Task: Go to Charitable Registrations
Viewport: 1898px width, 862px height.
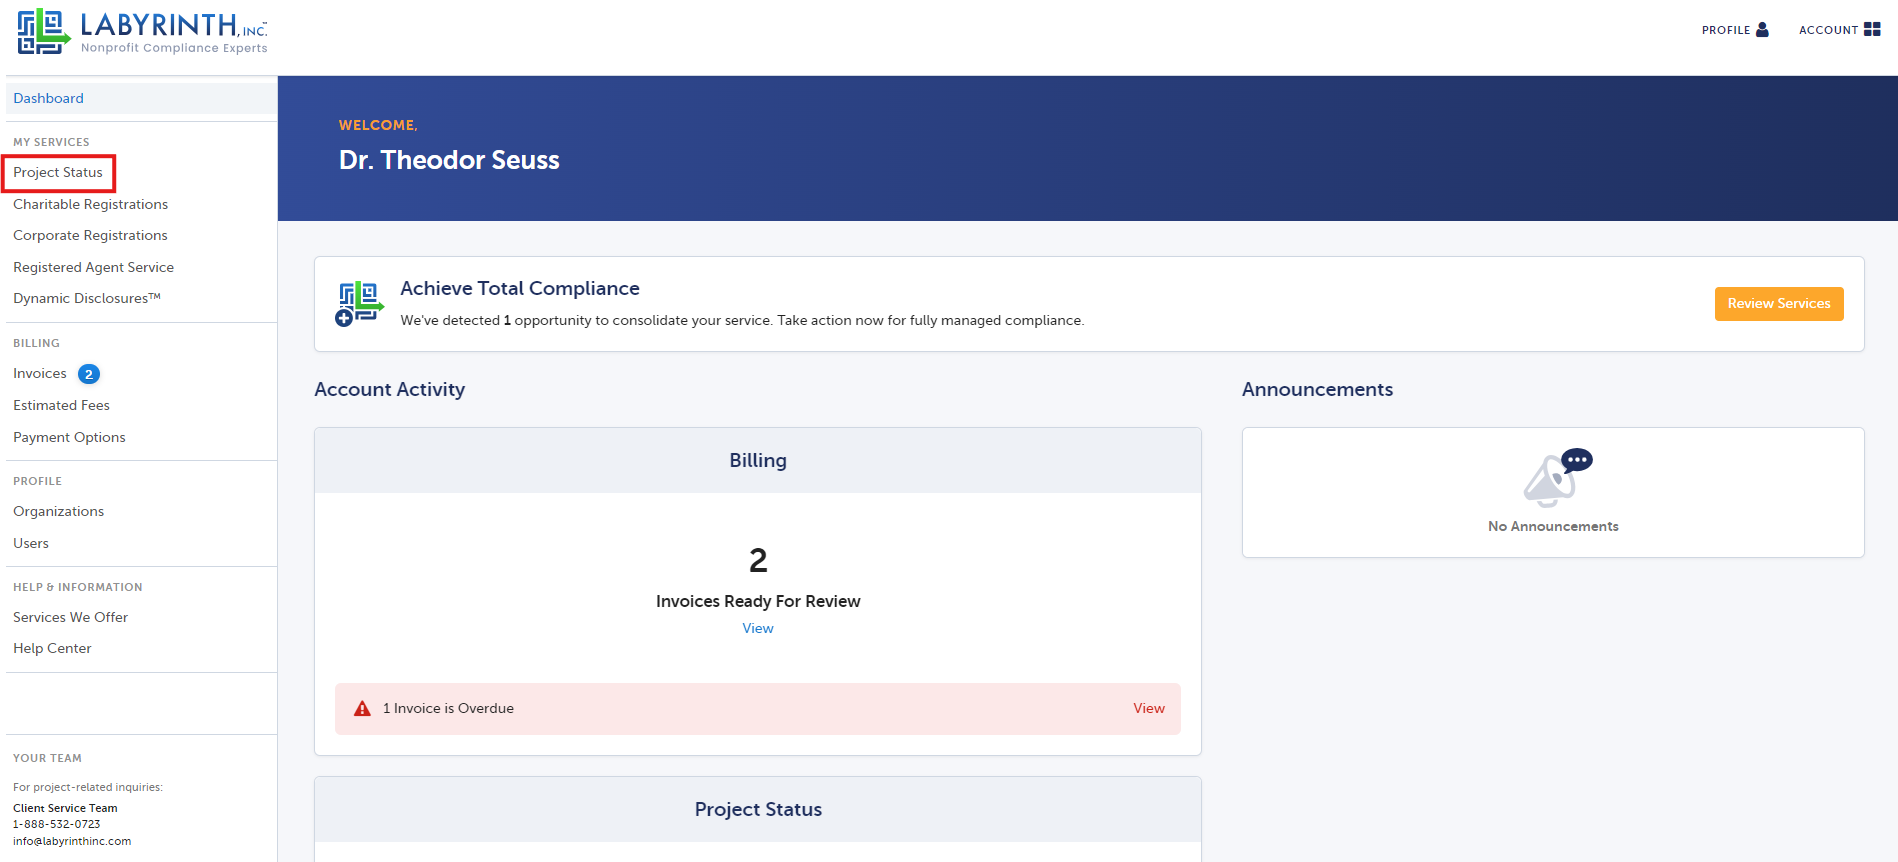Action: pyautogui.click(x=90, y=204)
